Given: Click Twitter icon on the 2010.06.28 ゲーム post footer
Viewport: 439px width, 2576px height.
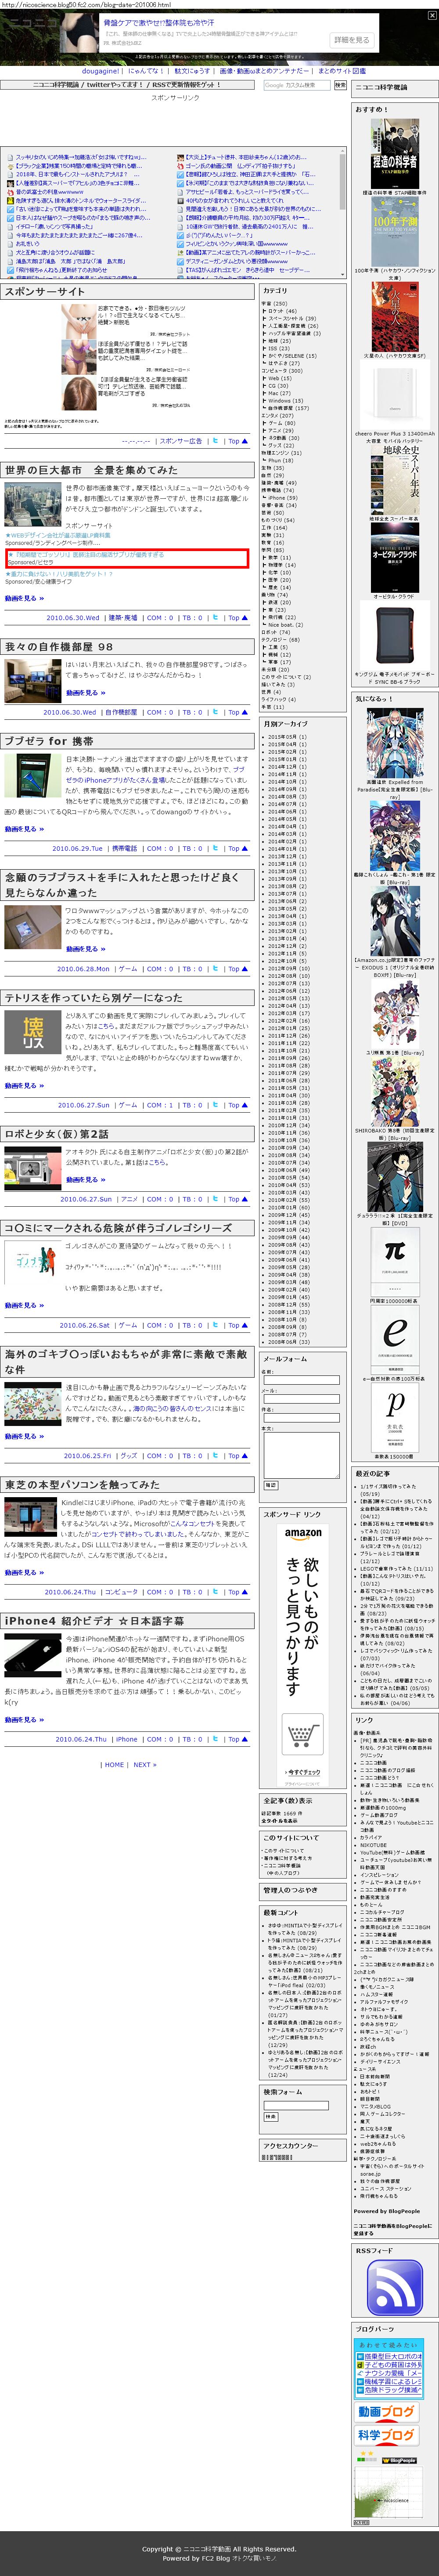Looking at the screenshot, I should tap(215, 968).
